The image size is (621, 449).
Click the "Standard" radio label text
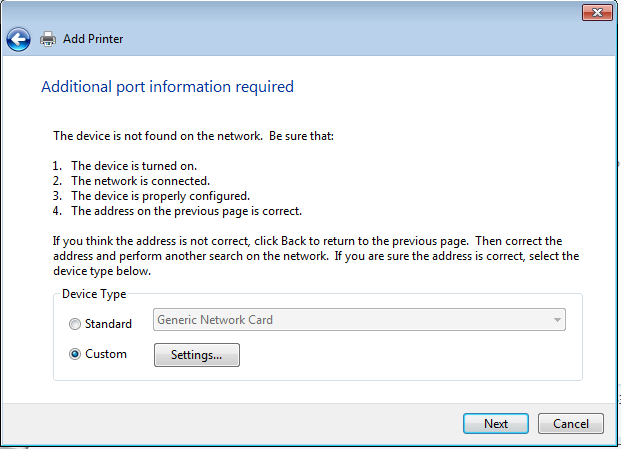tap(108, 324)
